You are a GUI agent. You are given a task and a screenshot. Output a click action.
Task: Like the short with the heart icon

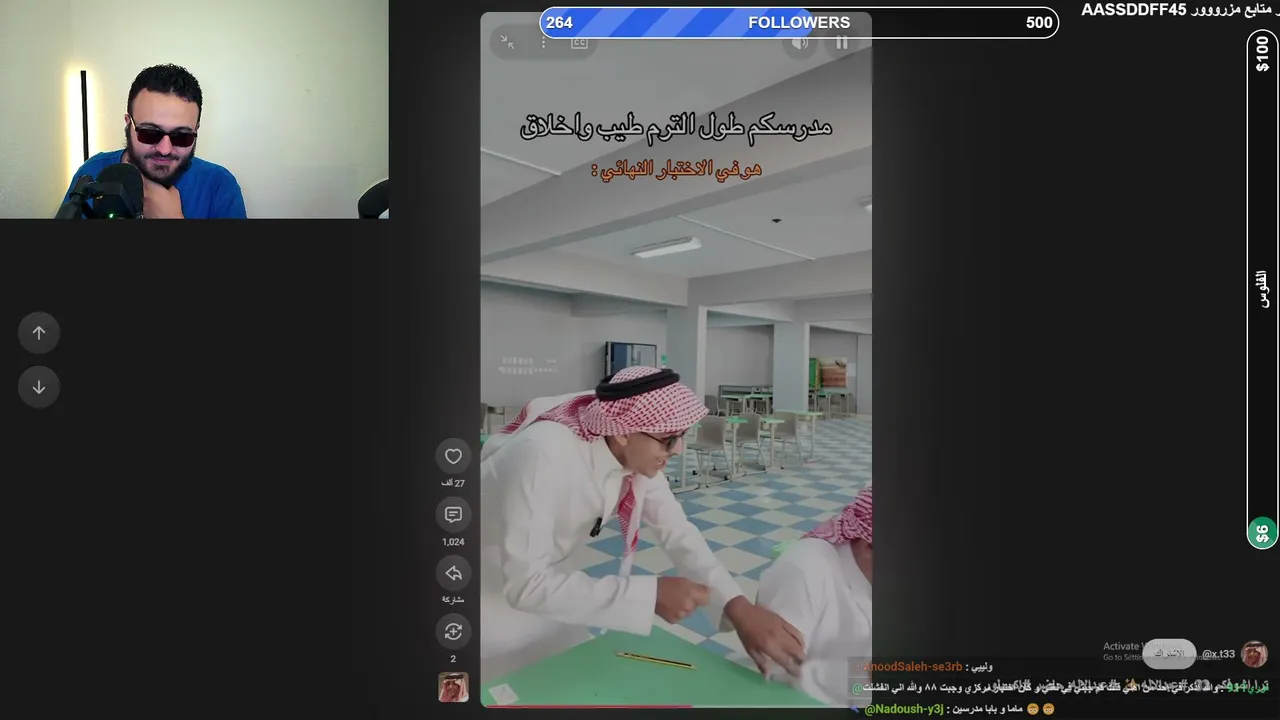453,456
